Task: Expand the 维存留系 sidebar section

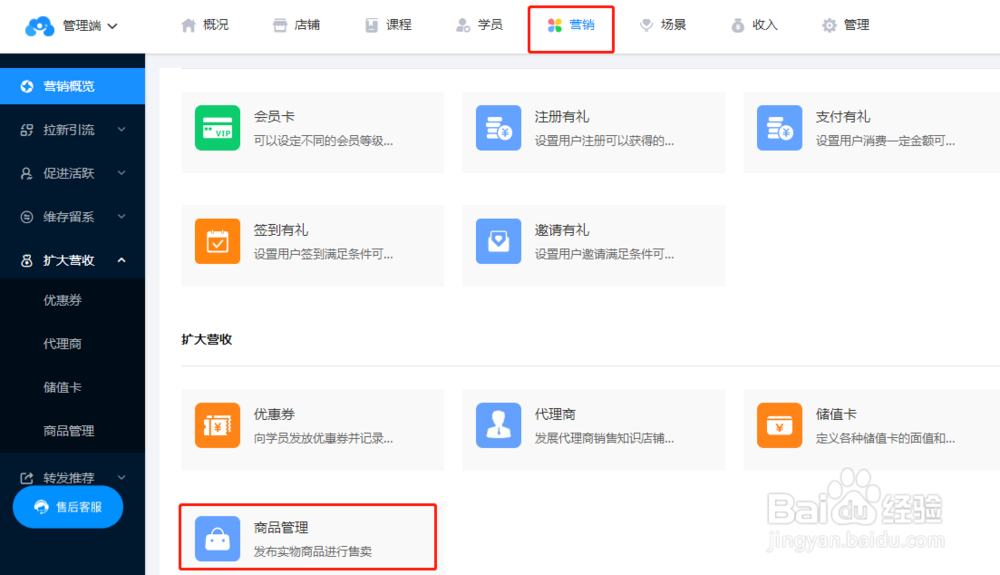Action: (72, 216)
